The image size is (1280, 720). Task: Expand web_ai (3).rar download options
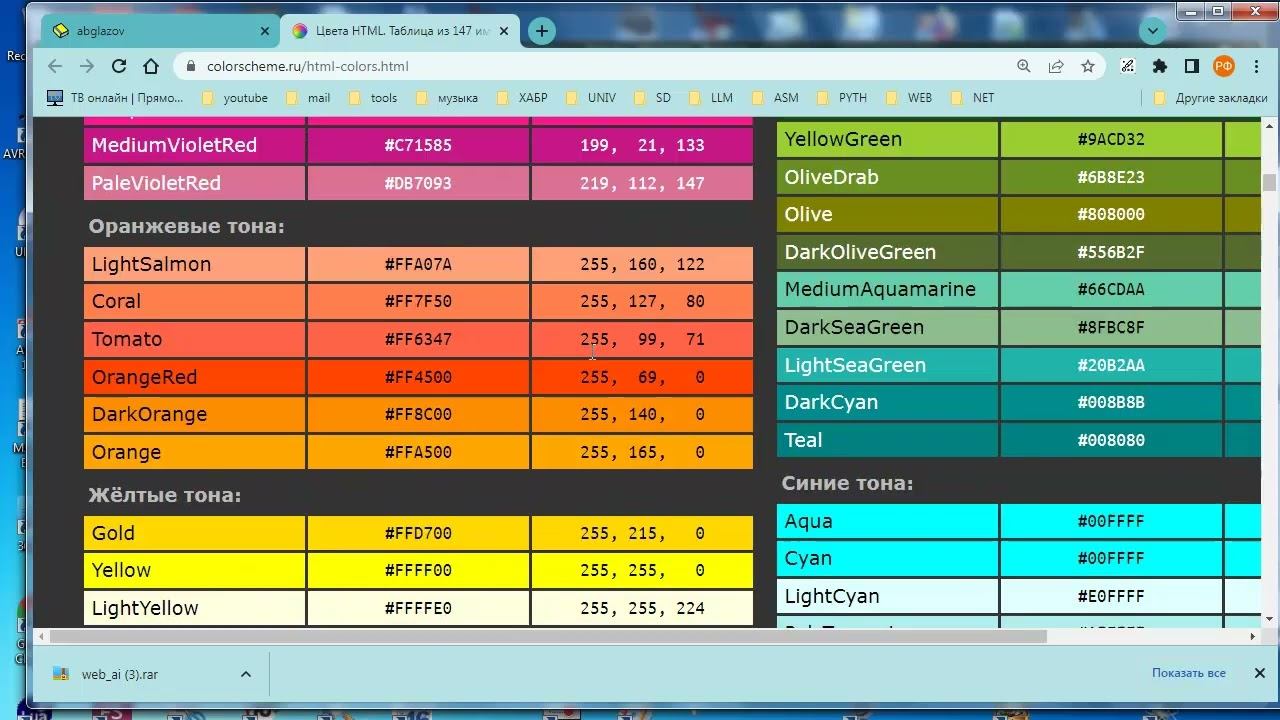point(245,674)
